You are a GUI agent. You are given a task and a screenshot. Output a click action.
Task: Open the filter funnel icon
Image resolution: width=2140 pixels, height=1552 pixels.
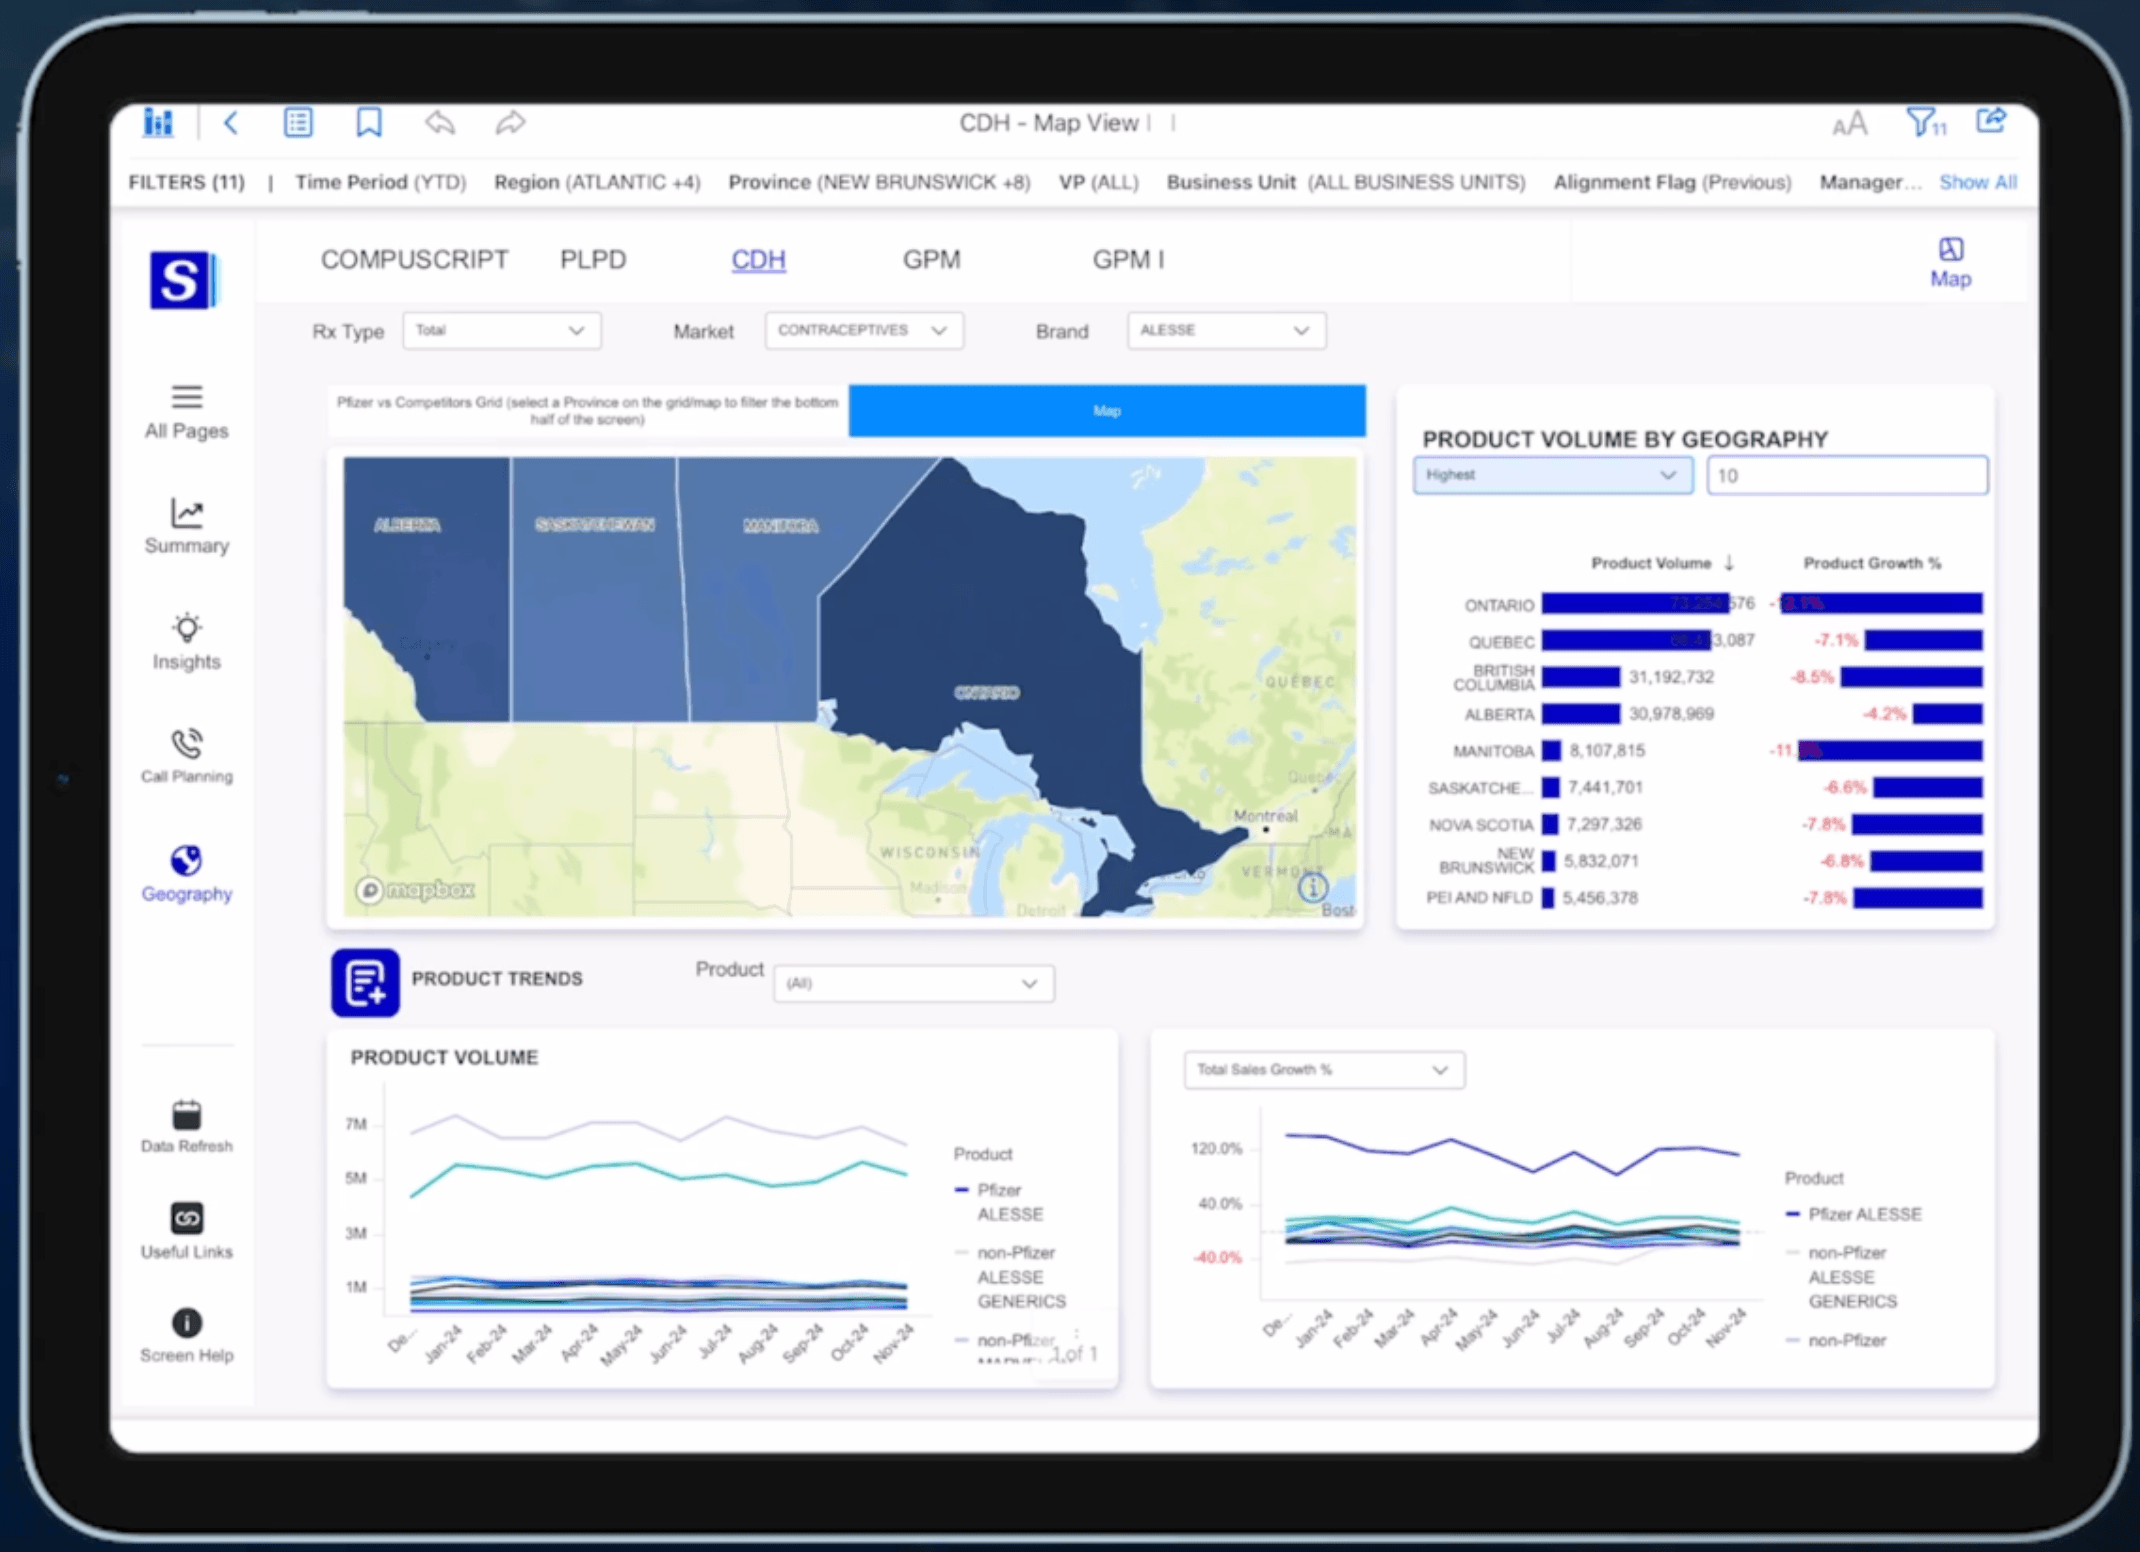1925,122
